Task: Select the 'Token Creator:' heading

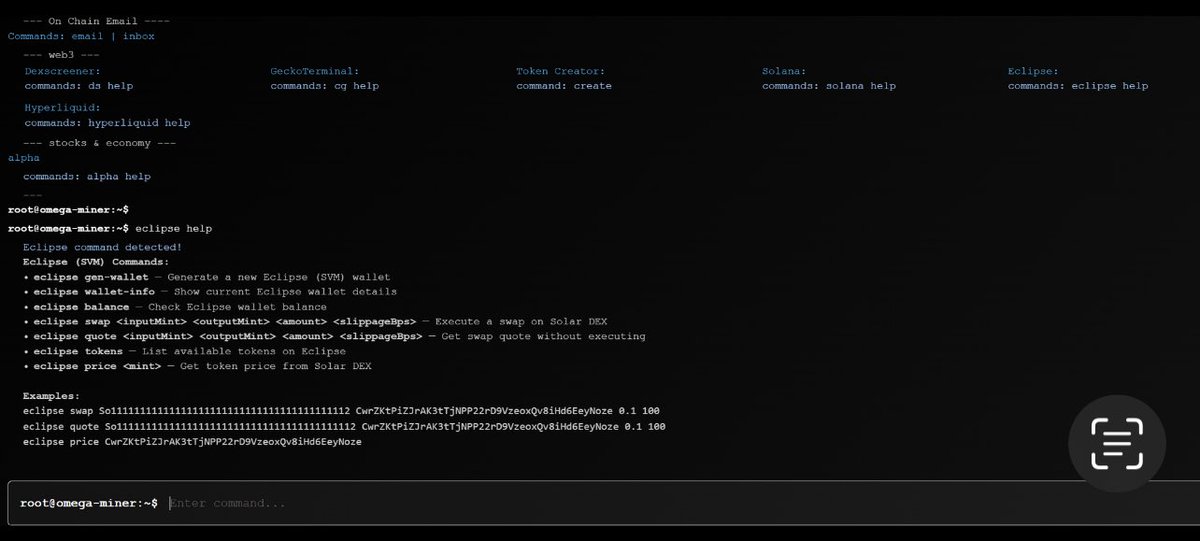Action: (560, 71)
